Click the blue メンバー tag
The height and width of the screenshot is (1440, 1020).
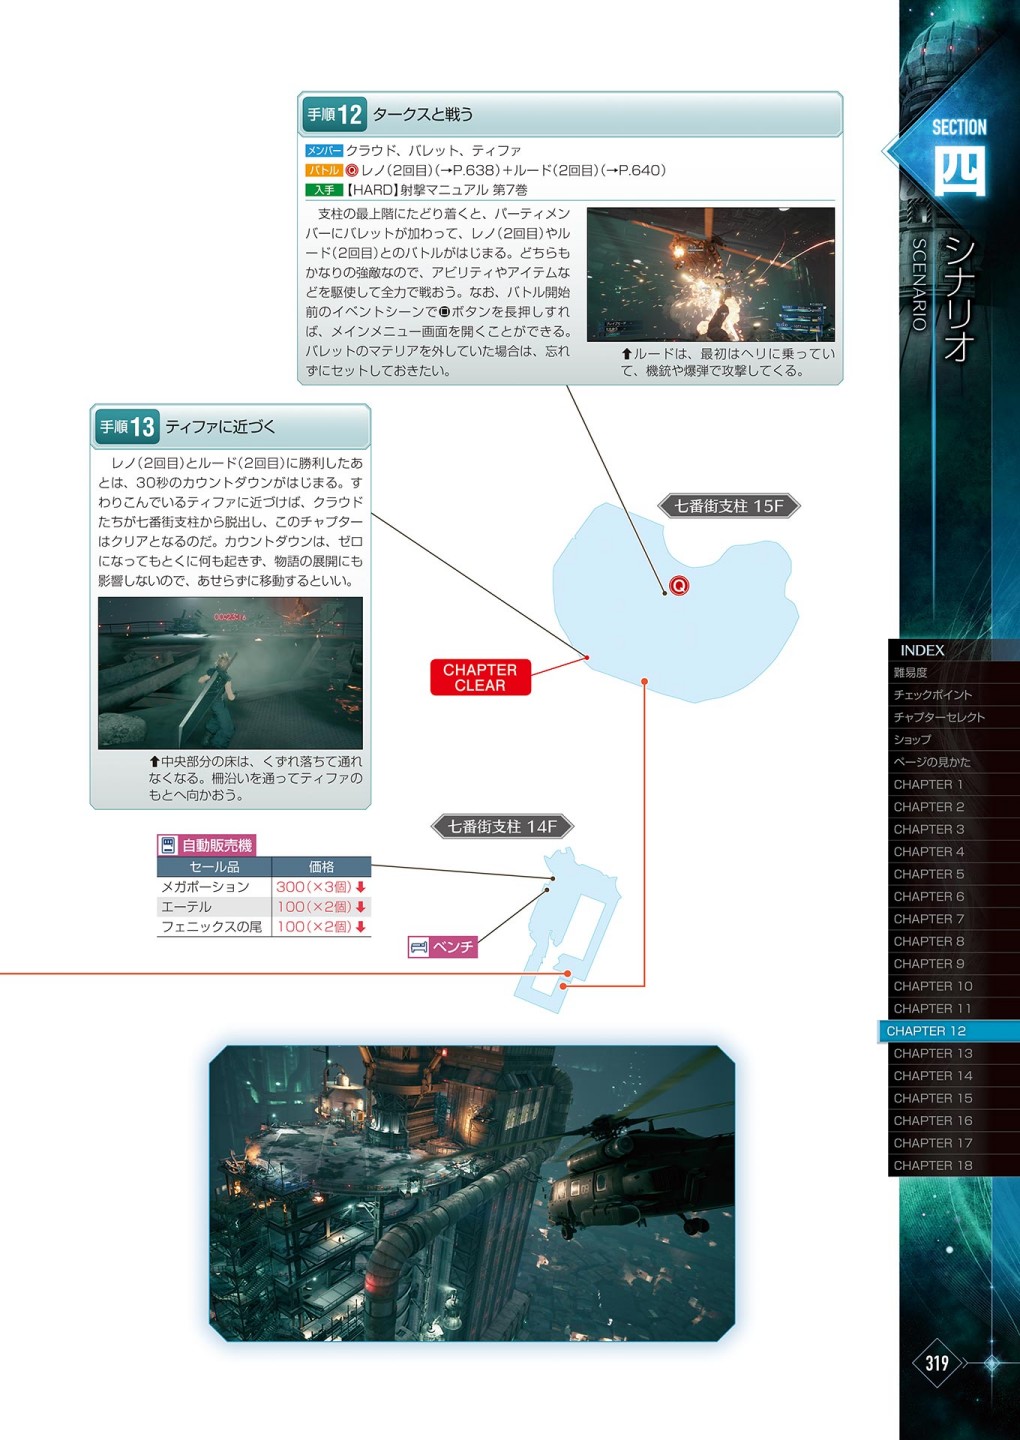click(x=324, y=150)
